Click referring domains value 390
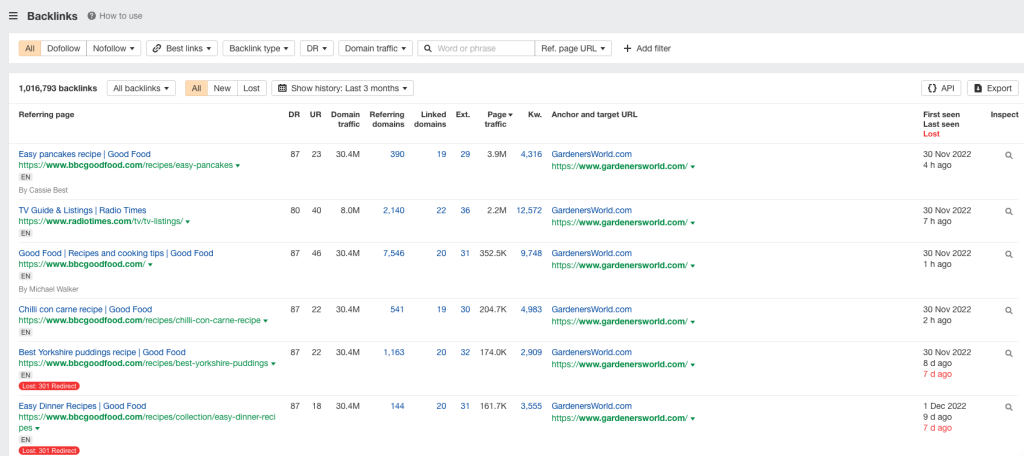Image resolution: width=1024 pixels, height=456 pixels. pyautogui.click(x=397, y=154)
